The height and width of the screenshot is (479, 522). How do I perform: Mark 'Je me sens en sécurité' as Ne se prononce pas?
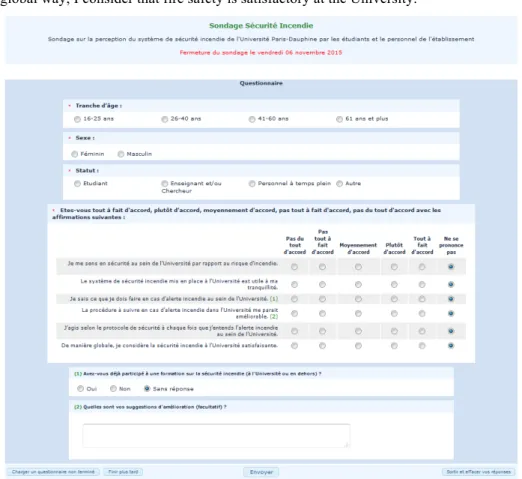click(451, 267)
